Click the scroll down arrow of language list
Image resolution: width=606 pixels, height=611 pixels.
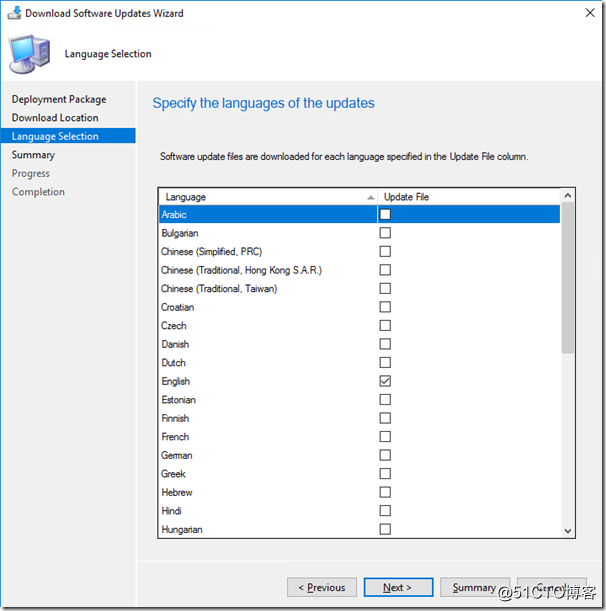568,531
